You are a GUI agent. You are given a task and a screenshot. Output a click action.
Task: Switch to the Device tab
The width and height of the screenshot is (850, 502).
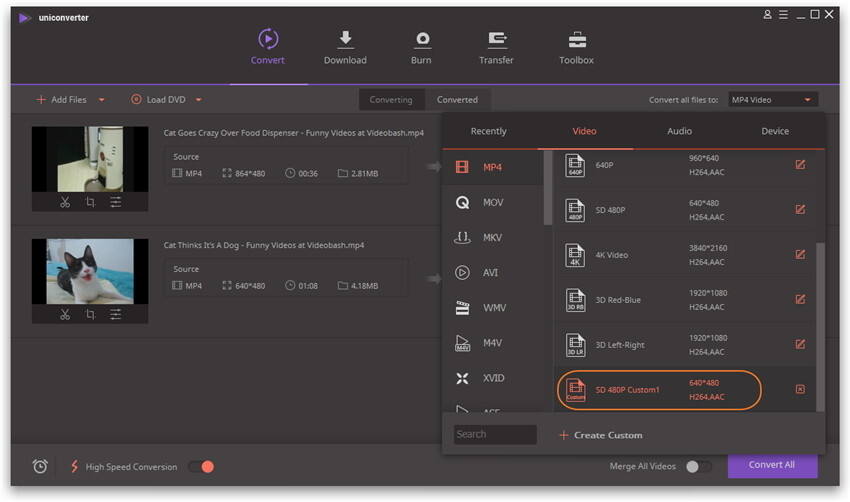pyautogui.click(x=775, y=131)
